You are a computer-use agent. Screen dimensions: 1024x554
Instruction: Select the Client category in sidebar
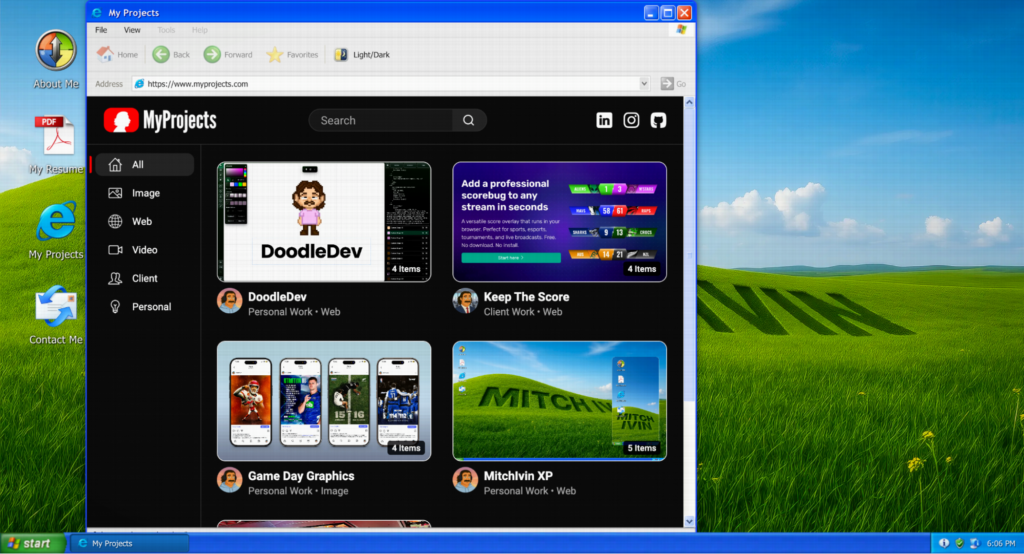144,278
